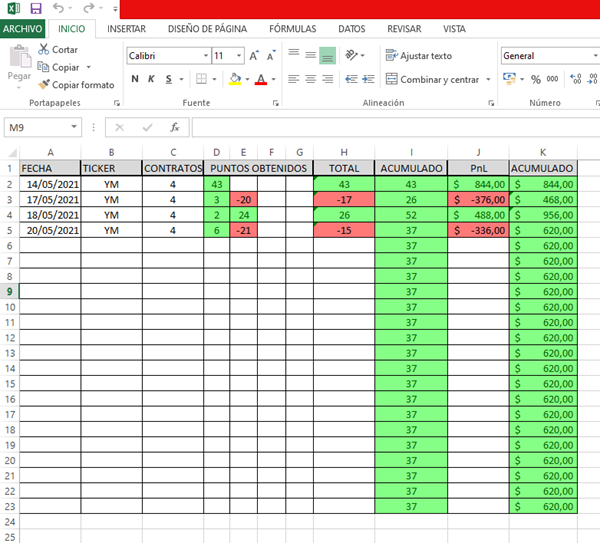Select PnL cell $ -376,00
This screenshot has height=543, width=600.
pos(478,200)
